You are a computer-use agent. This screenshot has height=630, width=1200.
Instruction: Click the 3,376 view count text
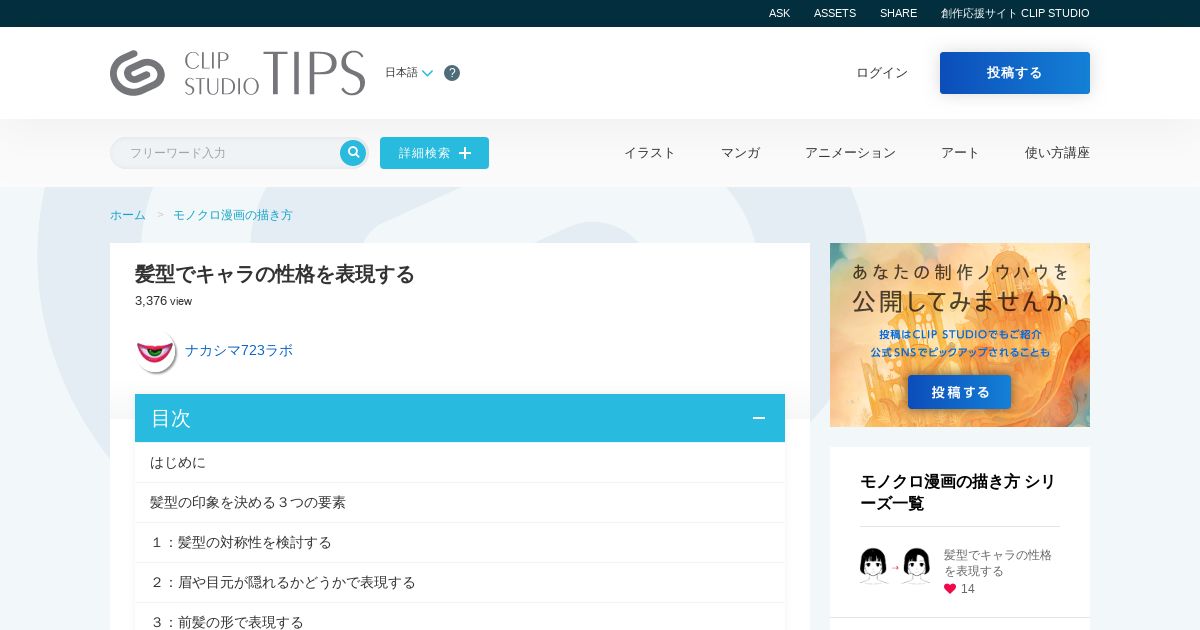[x=163, y=301]
